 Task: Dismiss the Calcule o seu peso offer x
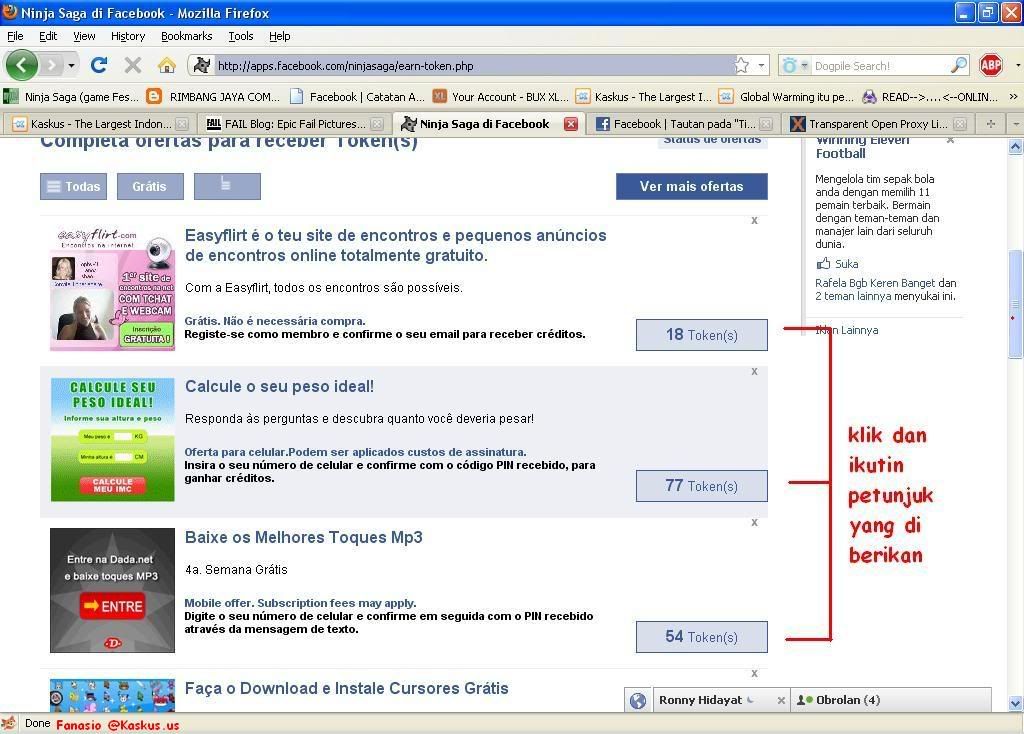[754, 372]
